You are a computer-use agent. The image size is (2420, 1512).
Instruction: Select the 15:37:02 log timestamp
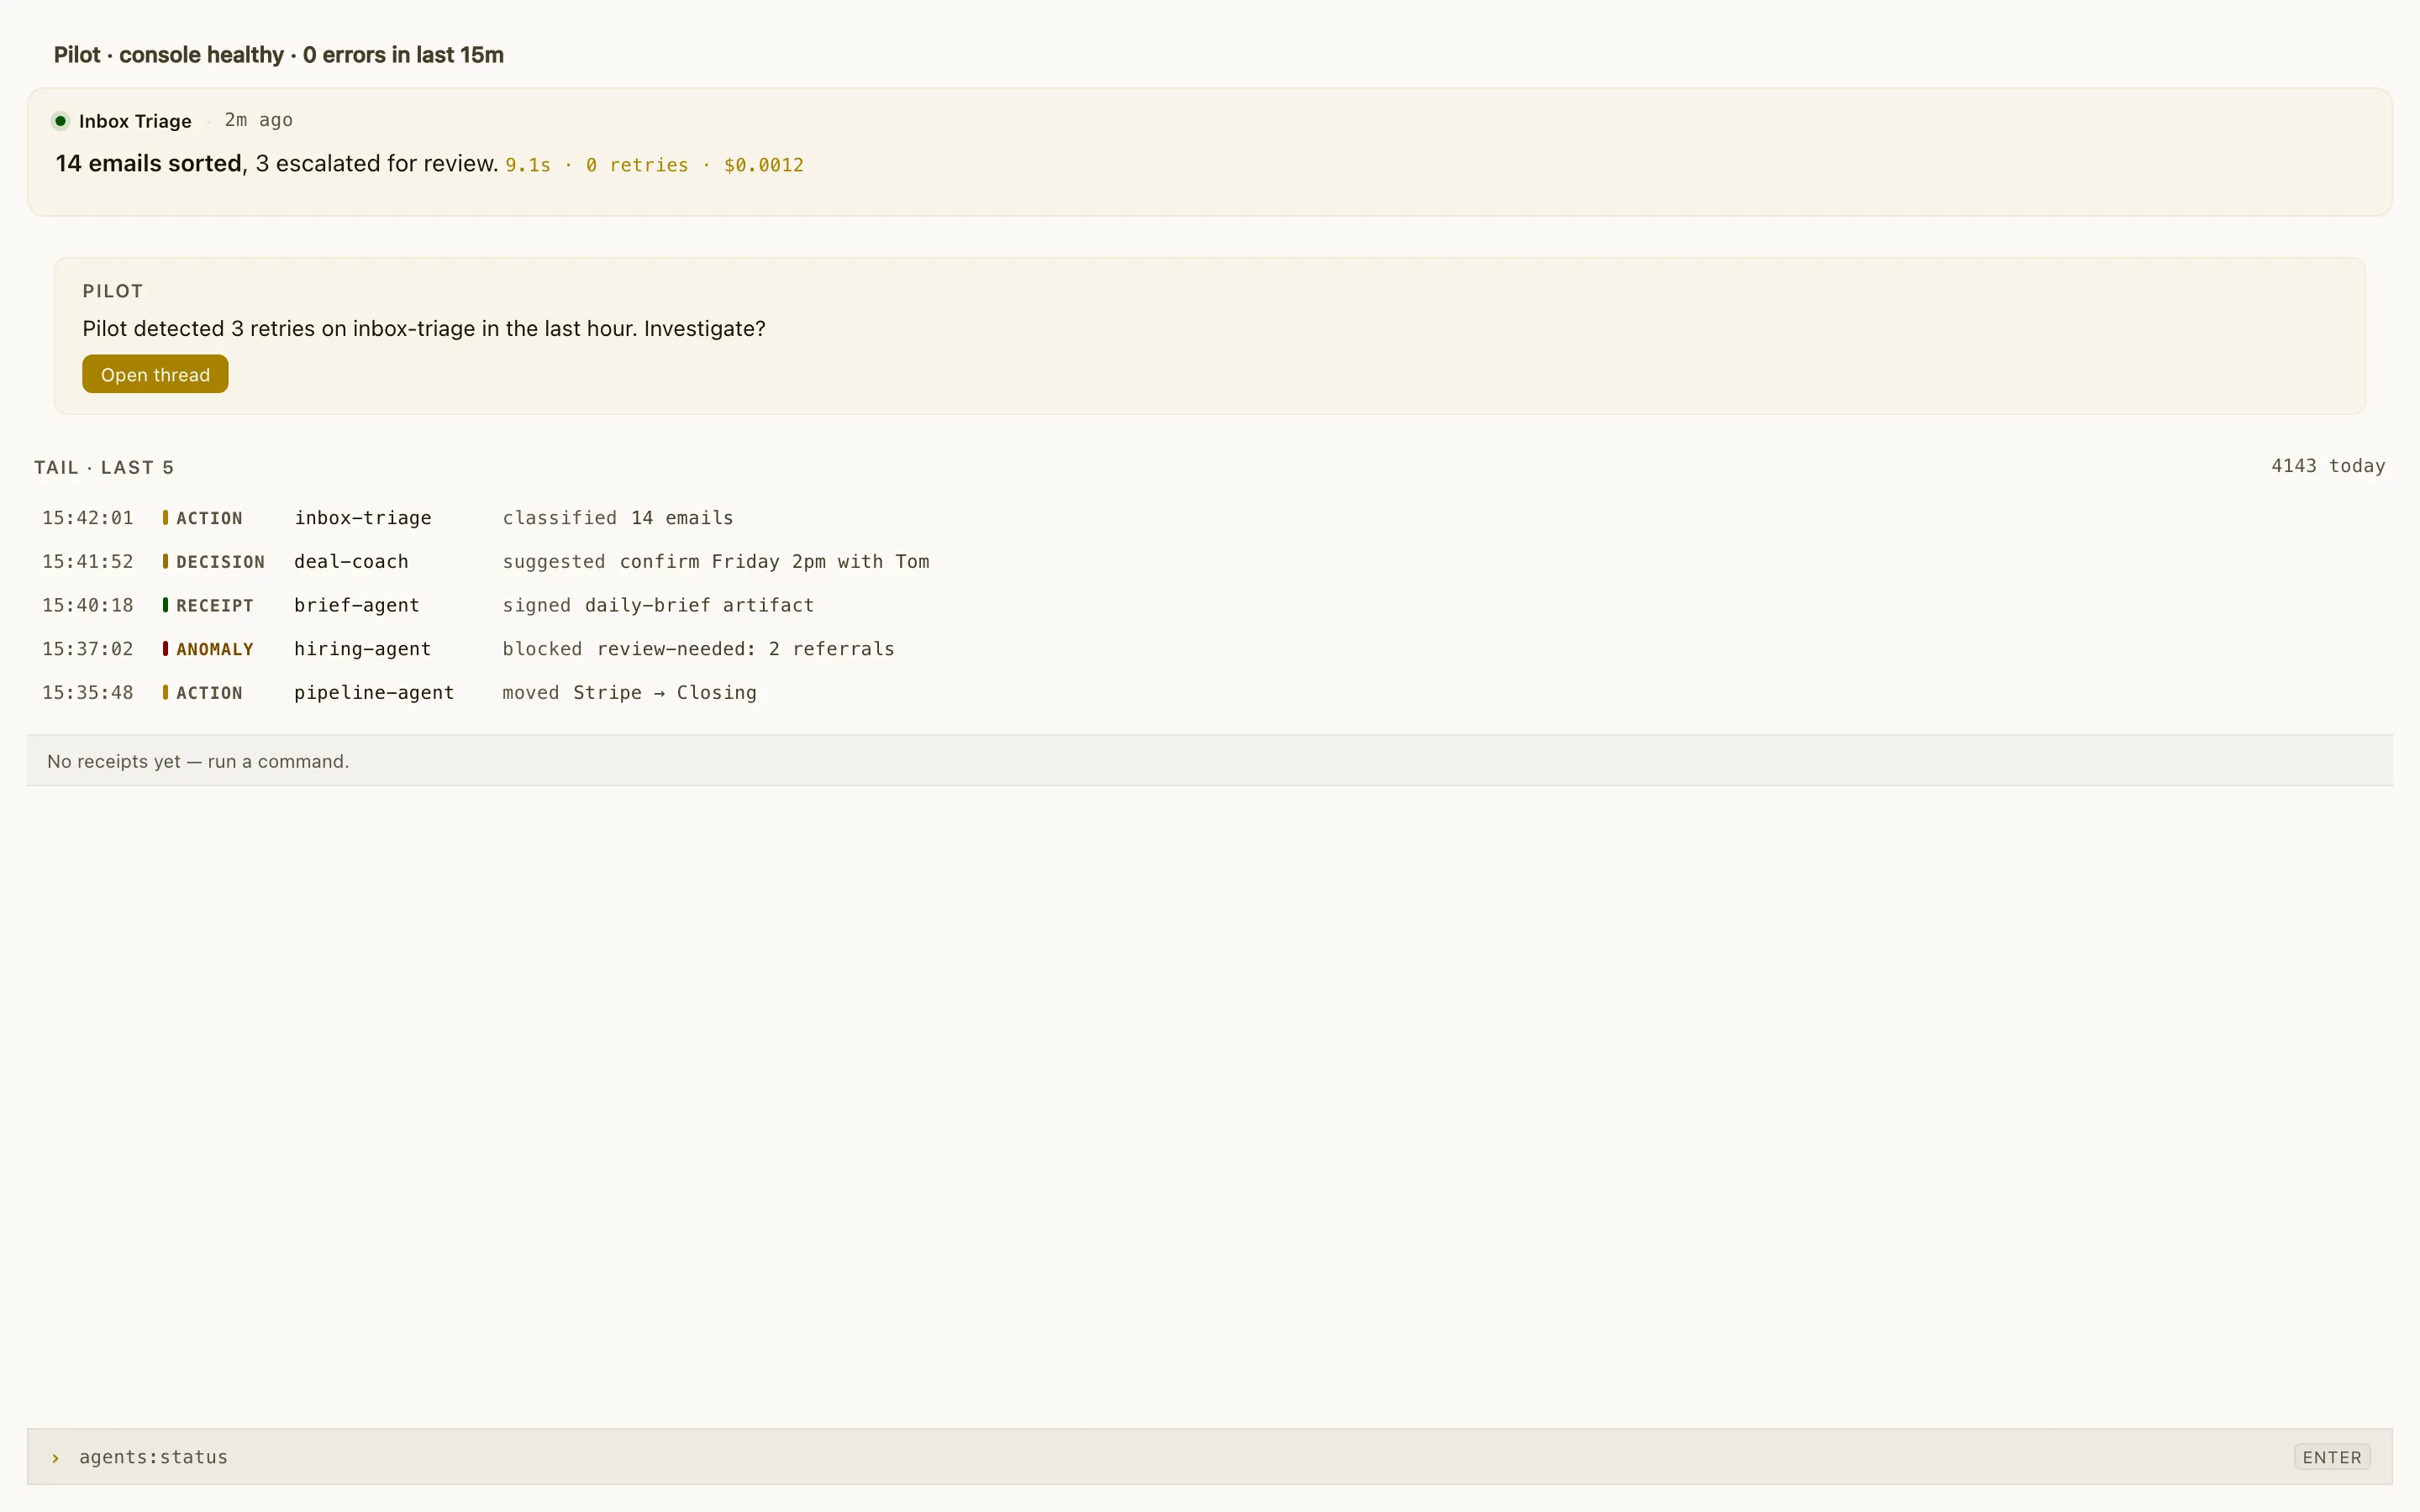88,649
